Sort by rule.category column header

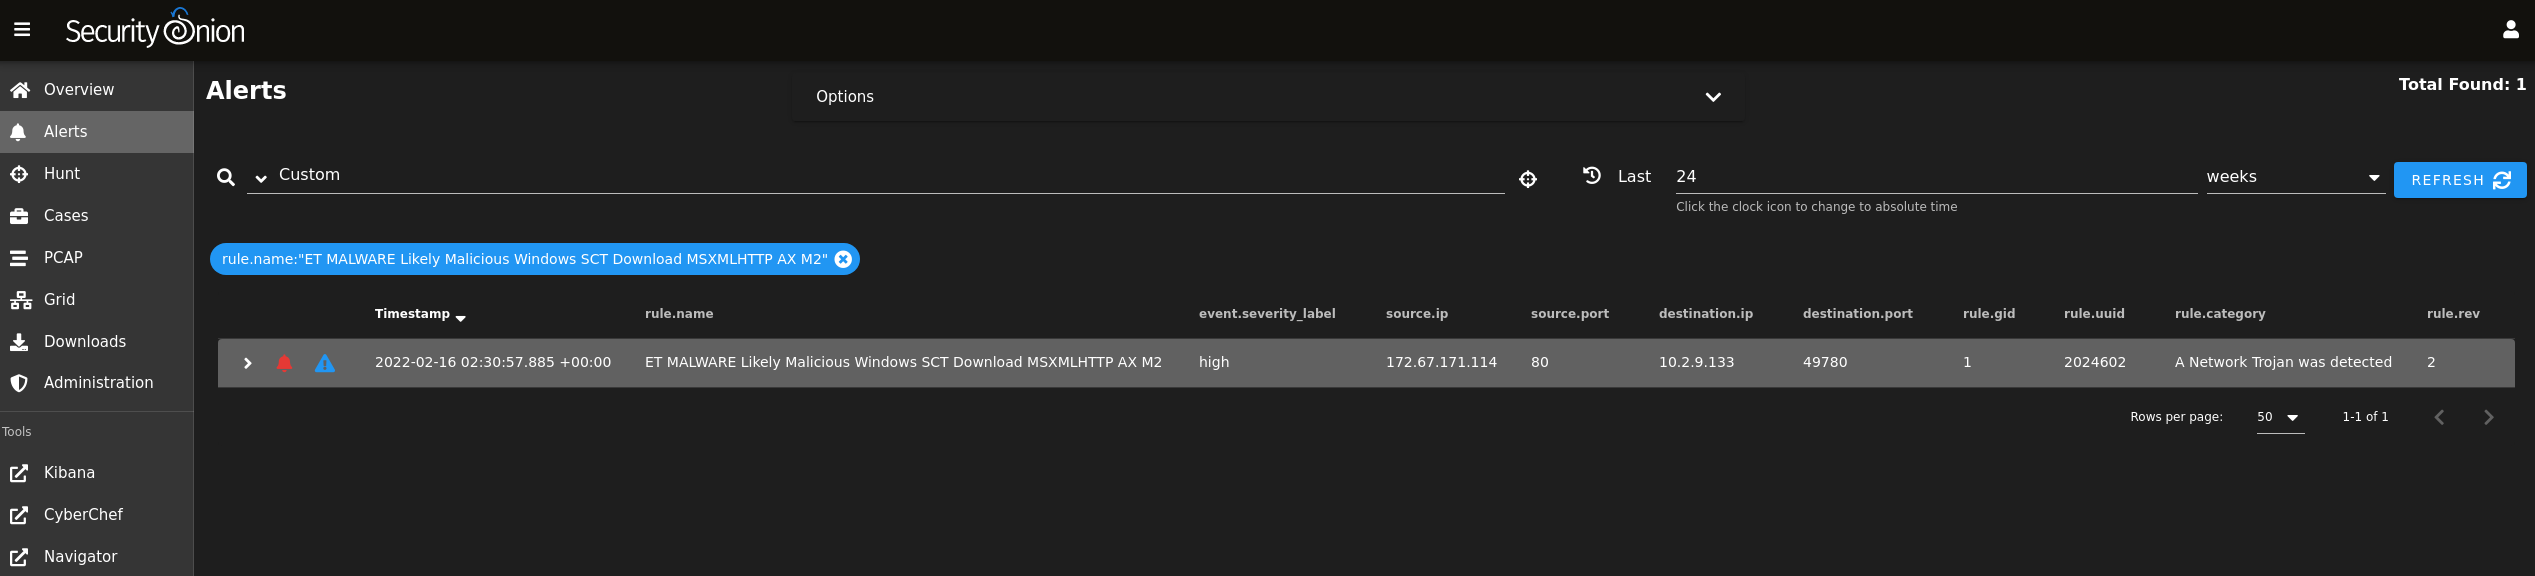[2220, 314]
